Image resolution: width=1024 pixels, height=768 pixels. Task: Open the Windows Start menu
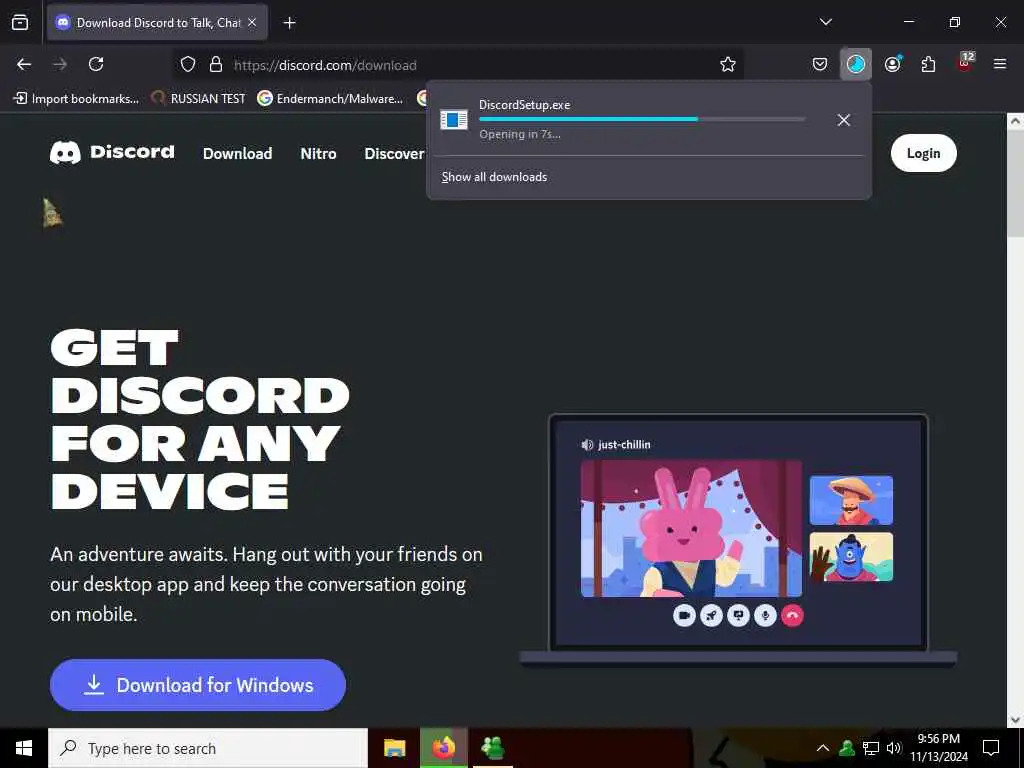click(24, 748)
